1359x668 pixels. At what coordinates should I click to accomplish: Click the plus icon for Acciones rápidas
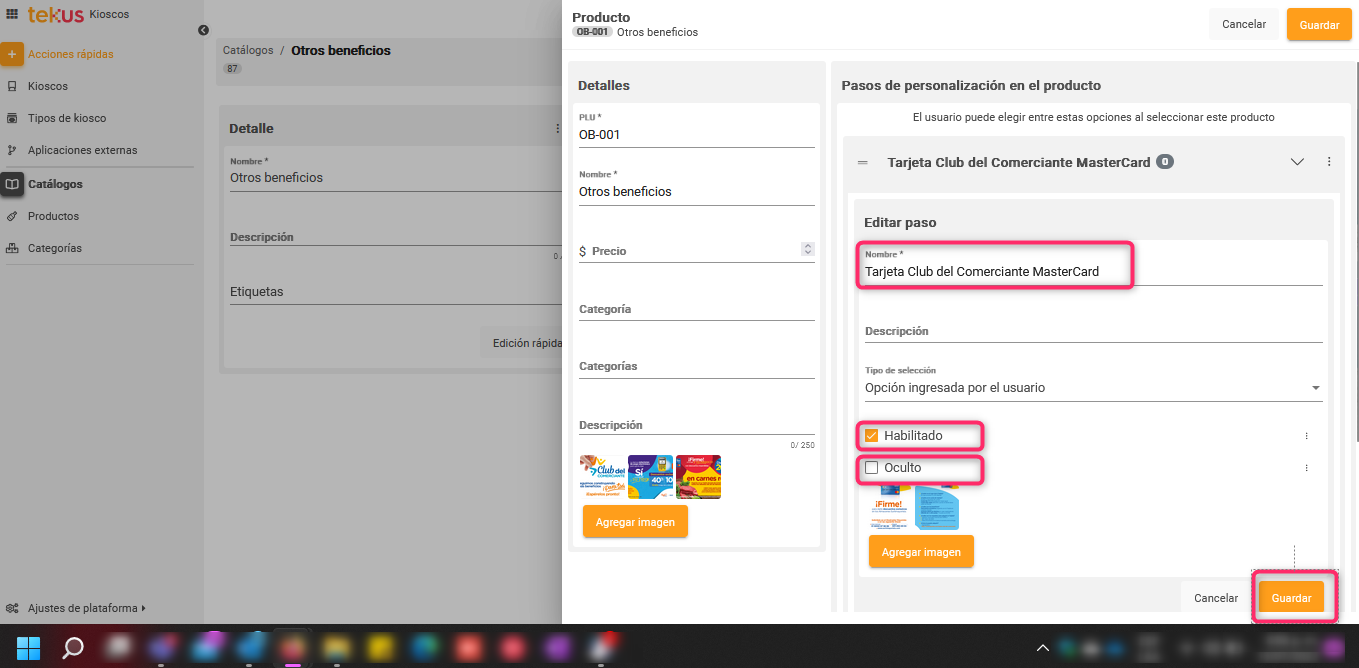12,54
